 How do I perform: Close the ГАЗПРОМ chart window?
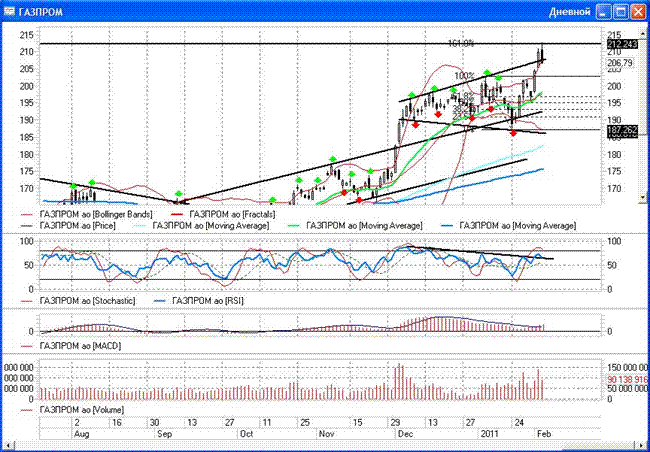pos(637,12)
